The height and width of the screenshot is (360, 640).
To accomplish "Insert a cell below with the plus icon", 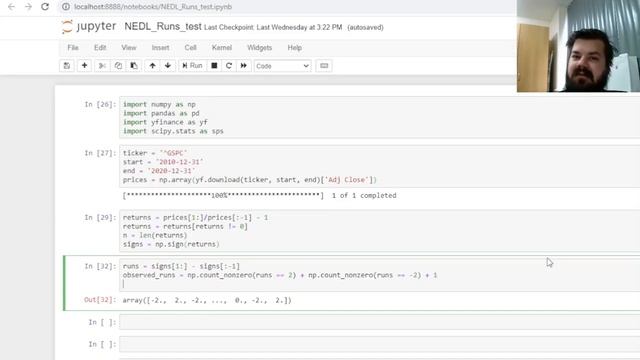I will click(x=84, y=66).
